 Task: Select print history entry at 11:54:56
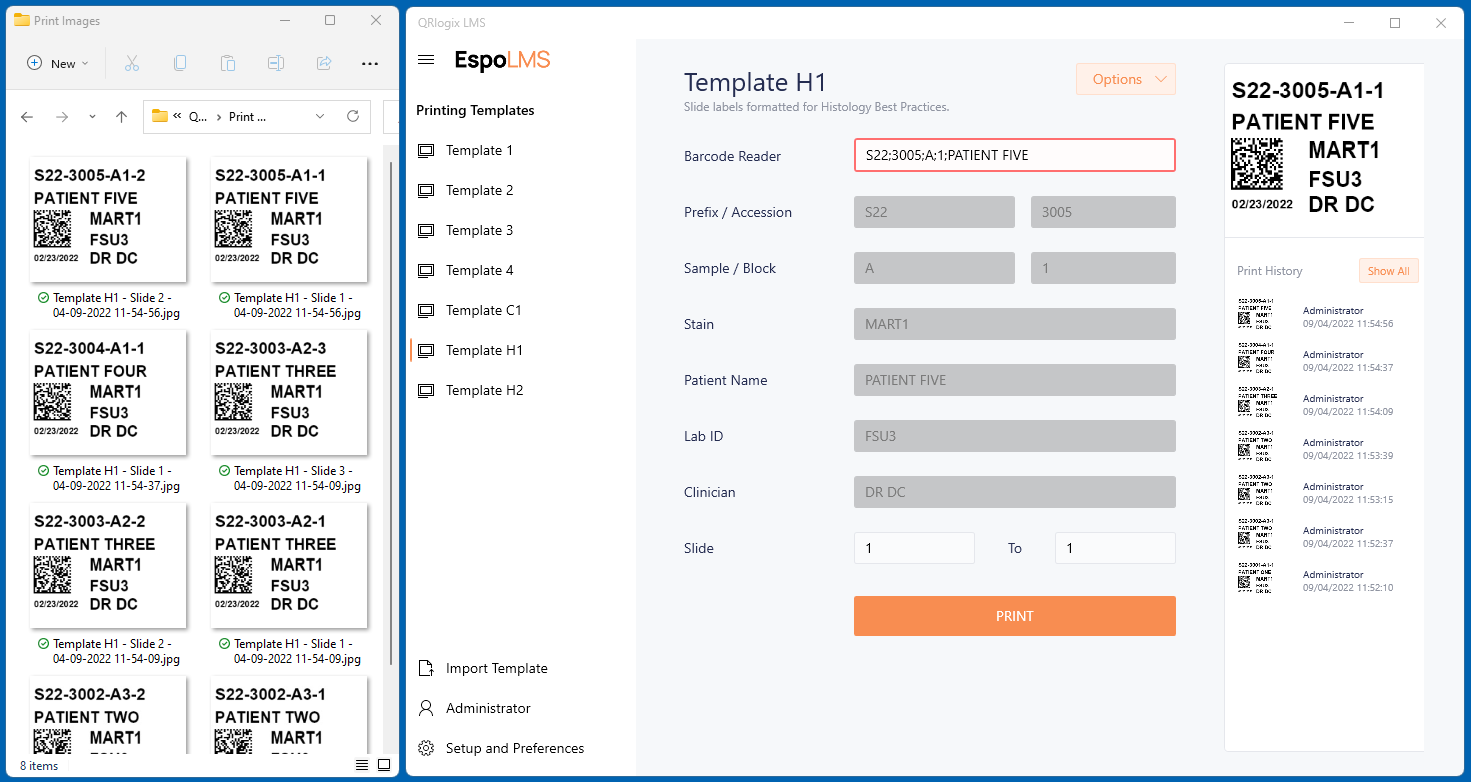point(1326,316)
